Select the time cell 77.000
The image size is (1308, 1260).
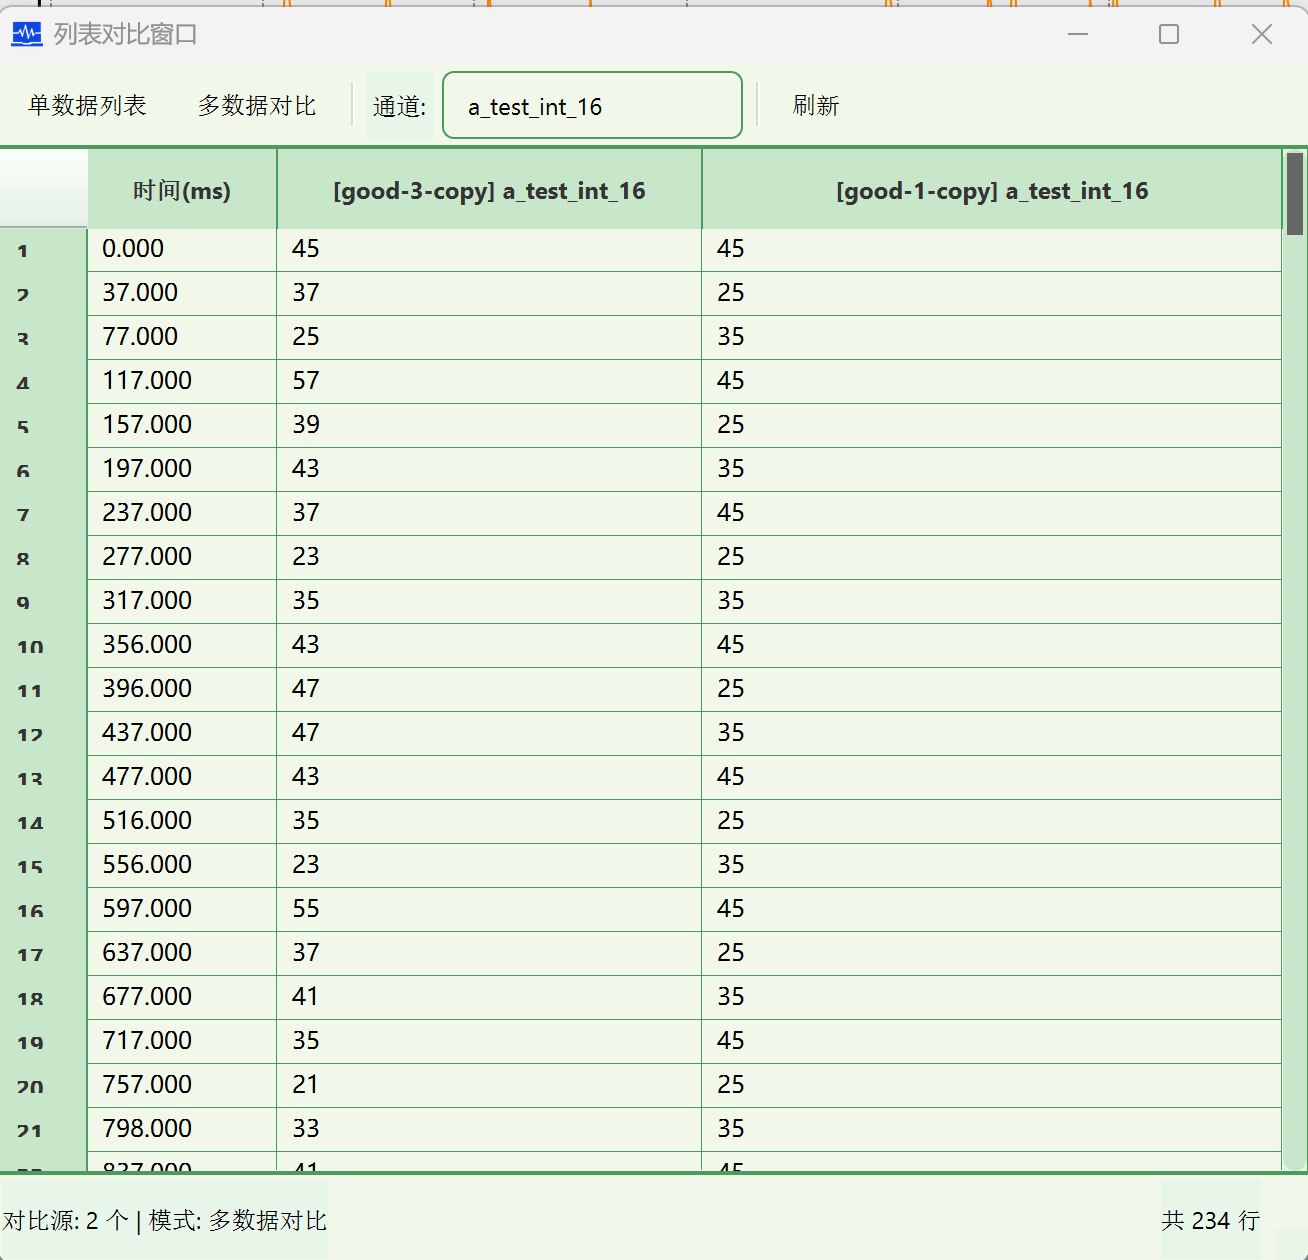point(182,337)
